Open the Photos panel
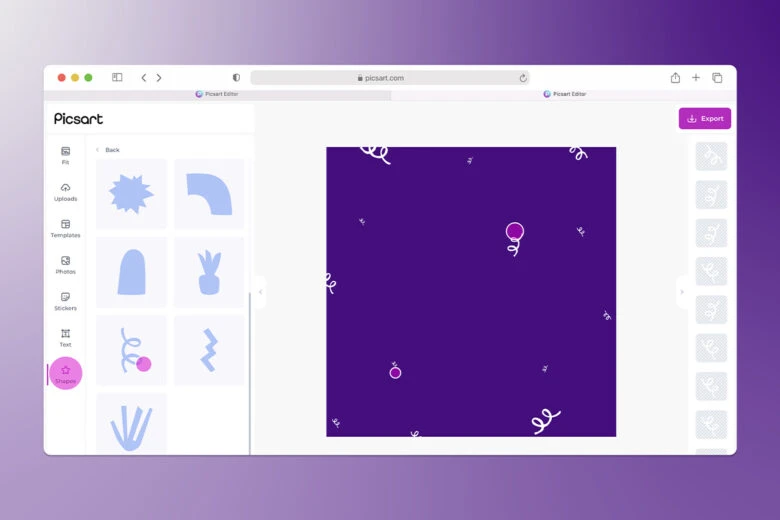 coord(65,264)
